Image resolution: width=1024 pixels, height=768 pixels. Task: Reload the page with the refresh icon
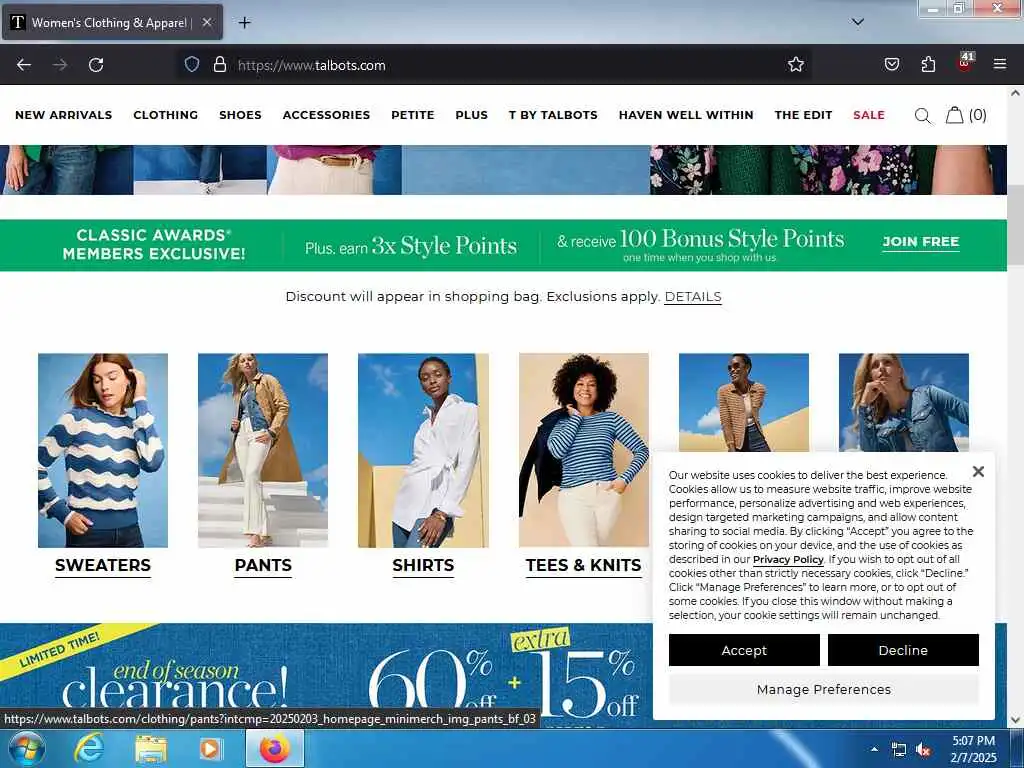pyautogui.click(x=96, y=65)
